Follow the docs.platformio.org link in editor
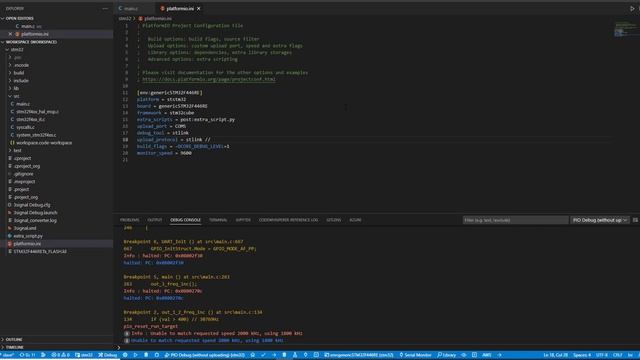This screenshot has height=360, width=640. 209,79
